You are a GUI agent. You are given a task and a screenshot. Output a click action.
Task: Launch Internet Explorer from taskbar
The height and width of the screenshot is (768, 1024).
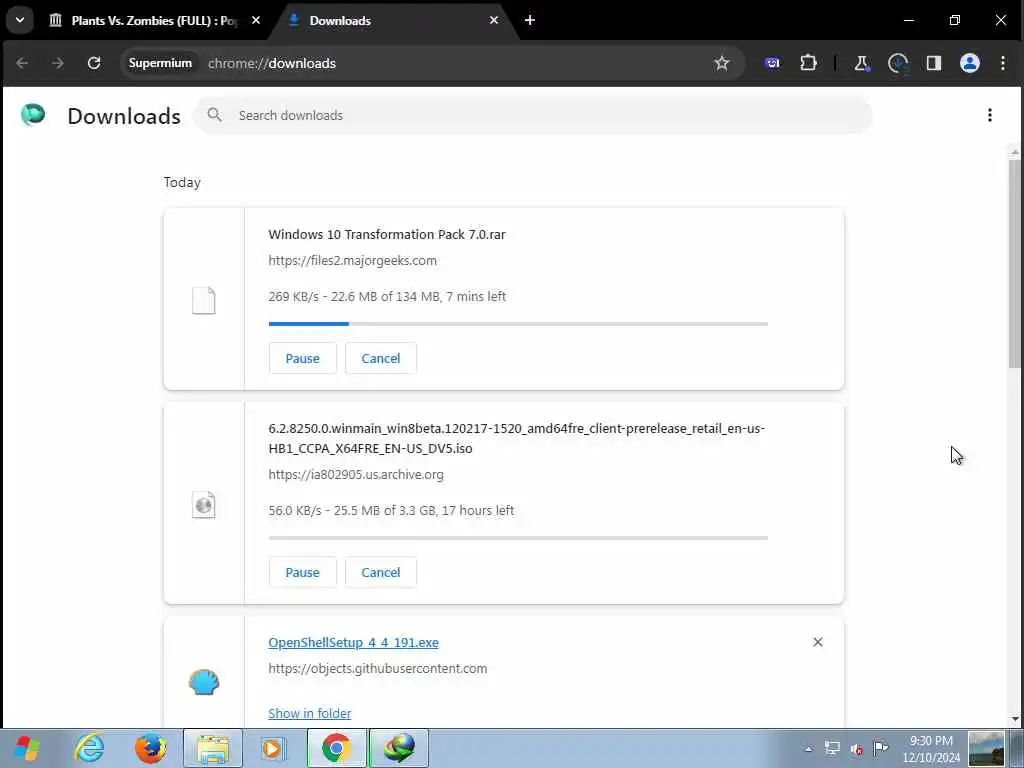click(x=89, y=748)
